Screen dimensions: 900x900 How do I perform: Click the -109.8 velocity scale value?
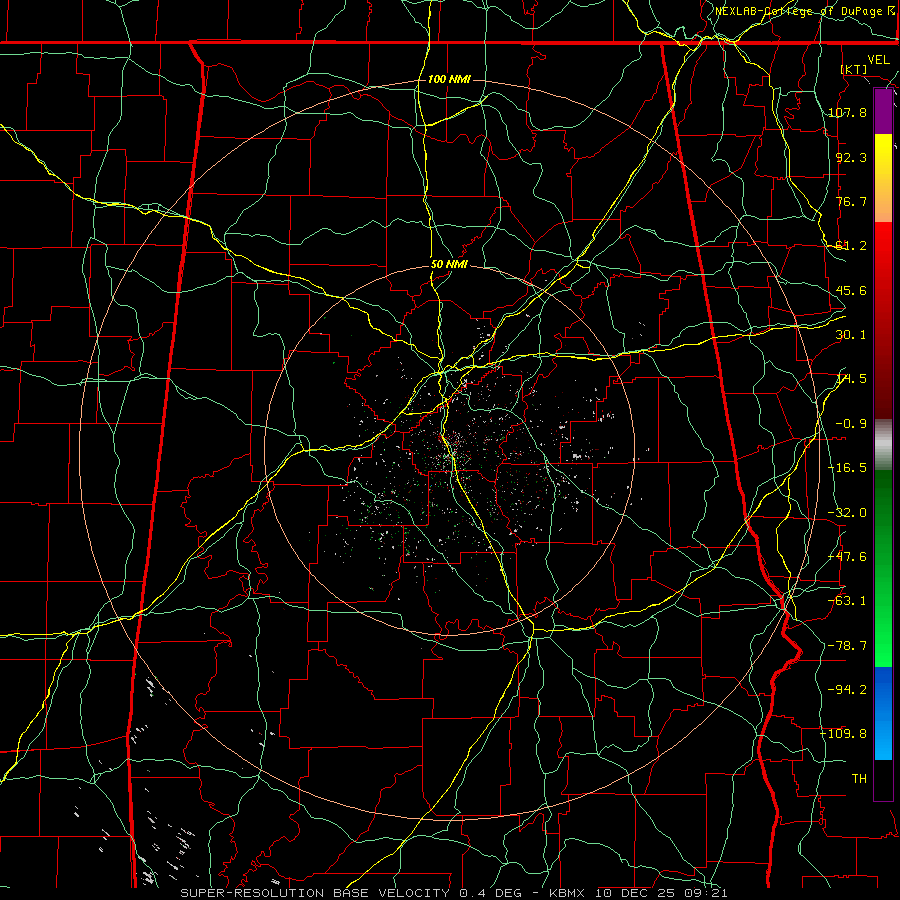point(844,734)
